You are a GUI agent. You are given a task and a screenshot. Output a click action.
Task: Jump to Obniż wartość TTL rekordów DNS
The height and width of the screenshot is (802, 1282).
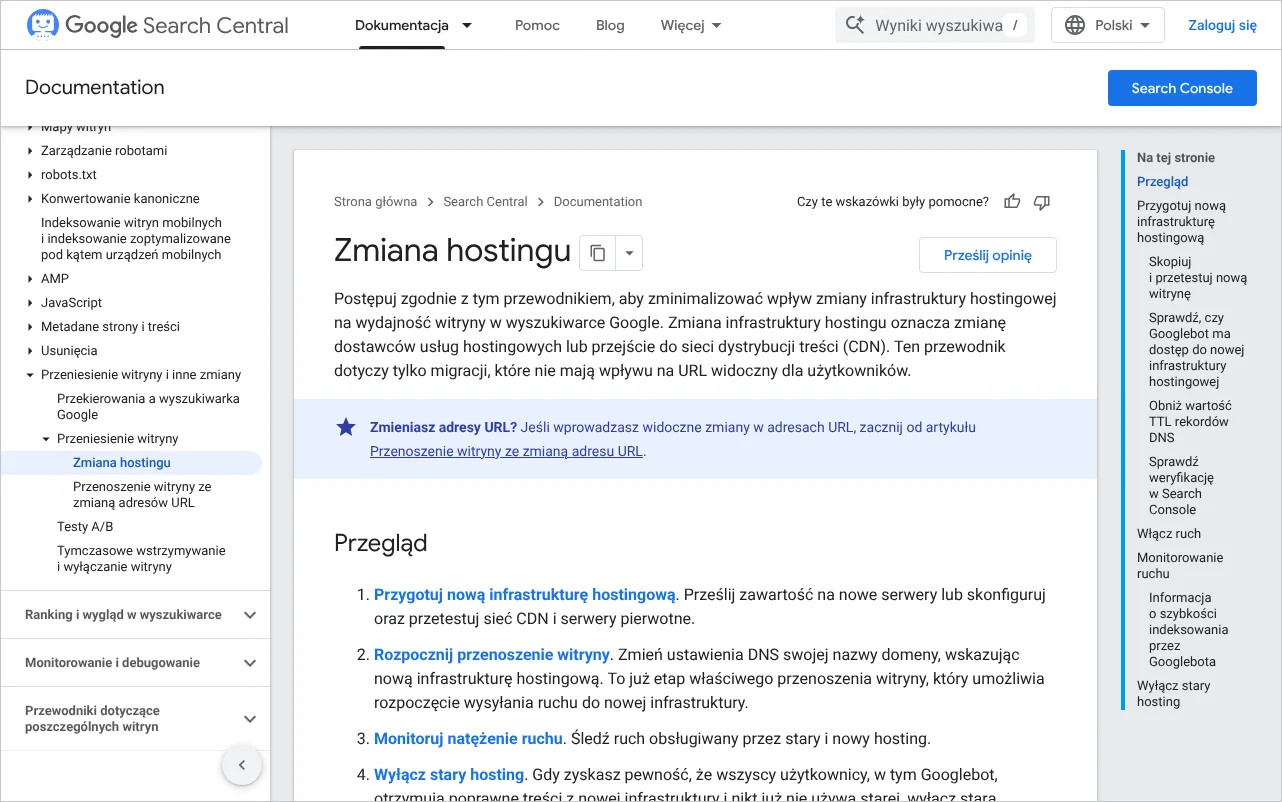[1190, 422]
